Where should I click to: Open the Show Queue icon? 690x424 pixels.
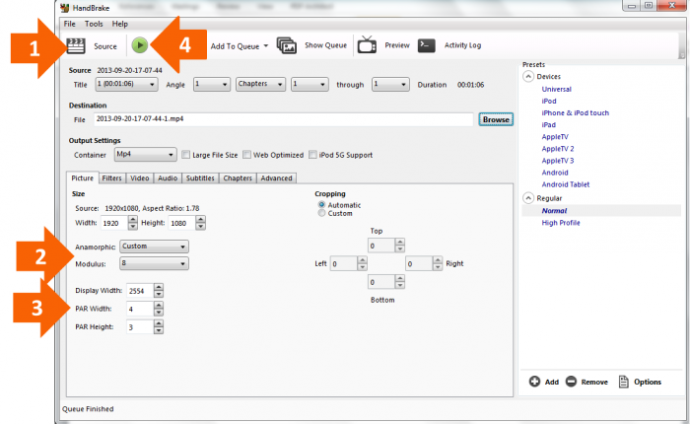(x=287, y=45)
